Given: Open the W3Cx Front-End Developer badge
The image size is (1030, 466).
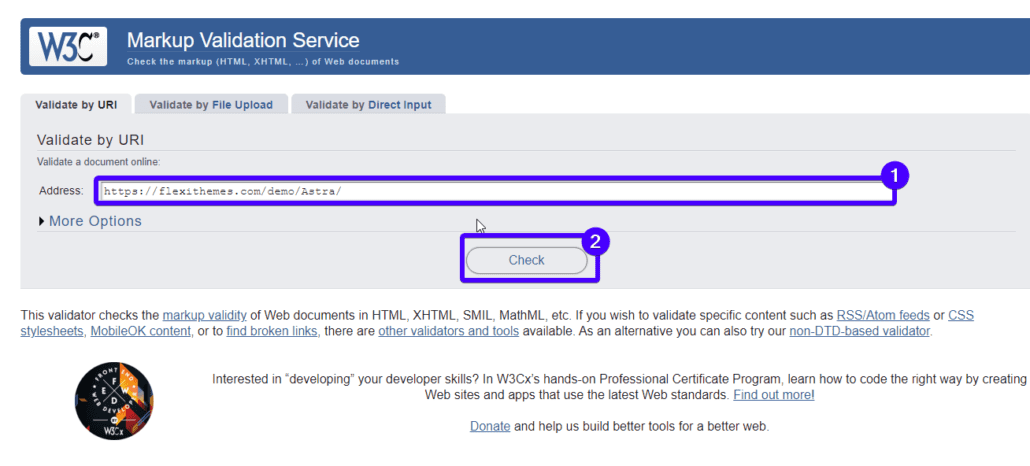Looking at the screenshot, I should pyautogui.click(x=114, y=400).
